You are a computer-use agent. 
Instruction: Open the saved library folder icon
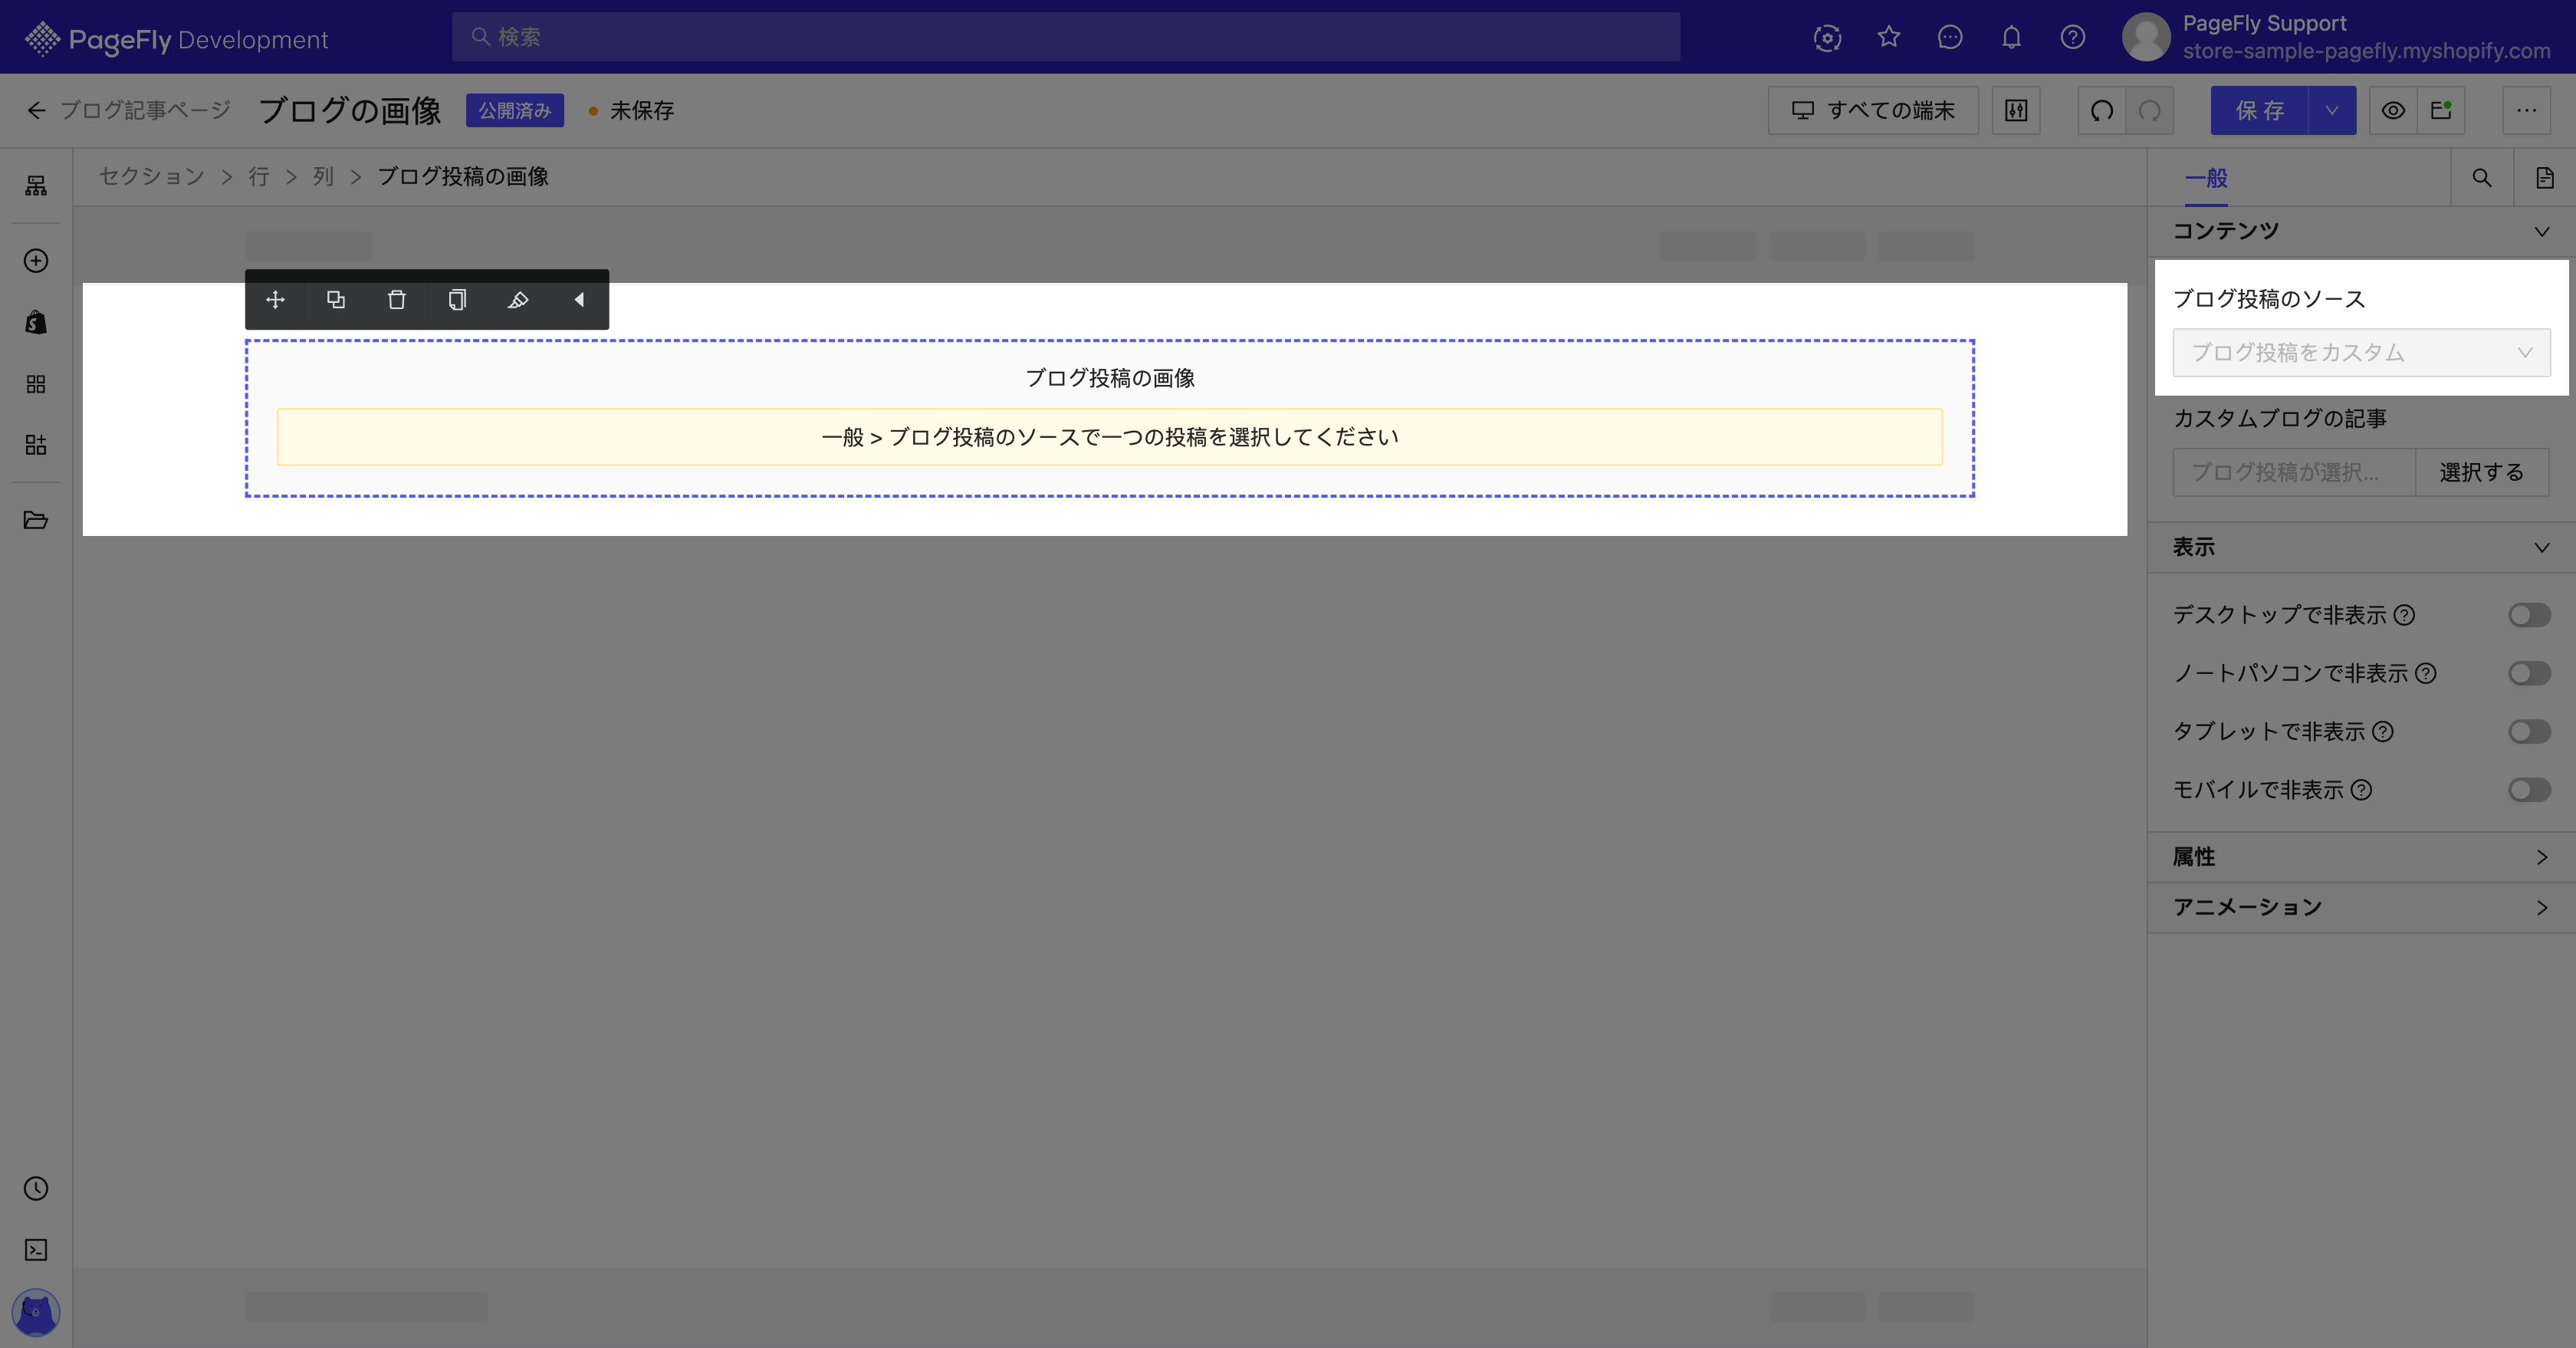(36, 520)
